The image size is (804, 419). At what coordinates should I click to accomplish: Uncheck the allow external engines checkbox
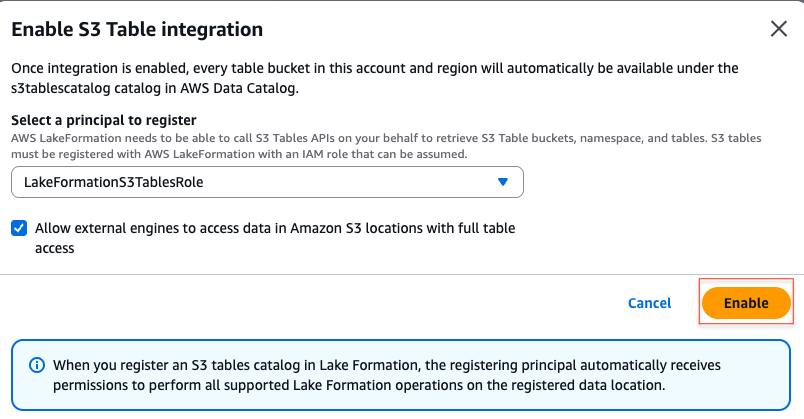tap(19, 228)
